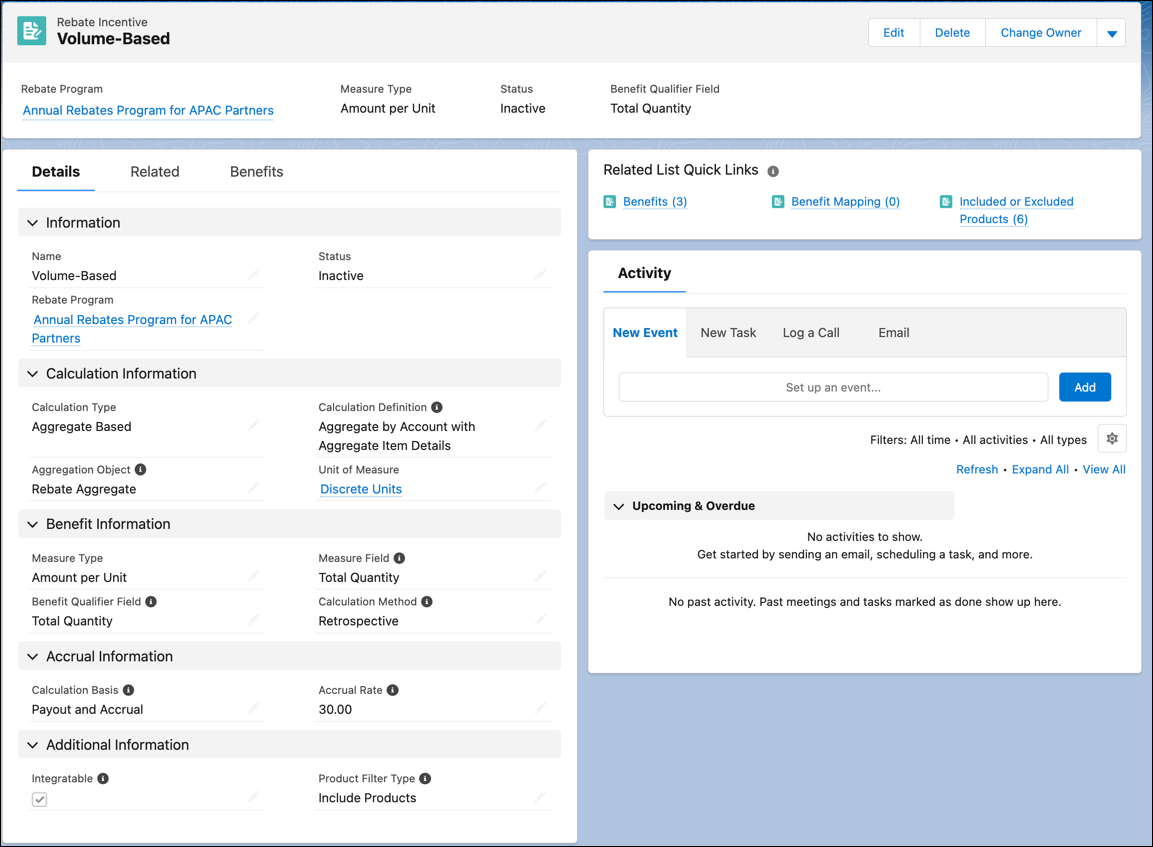
Task: Click the 'Aggregate Based' value
Action: [x=82, y=426]
